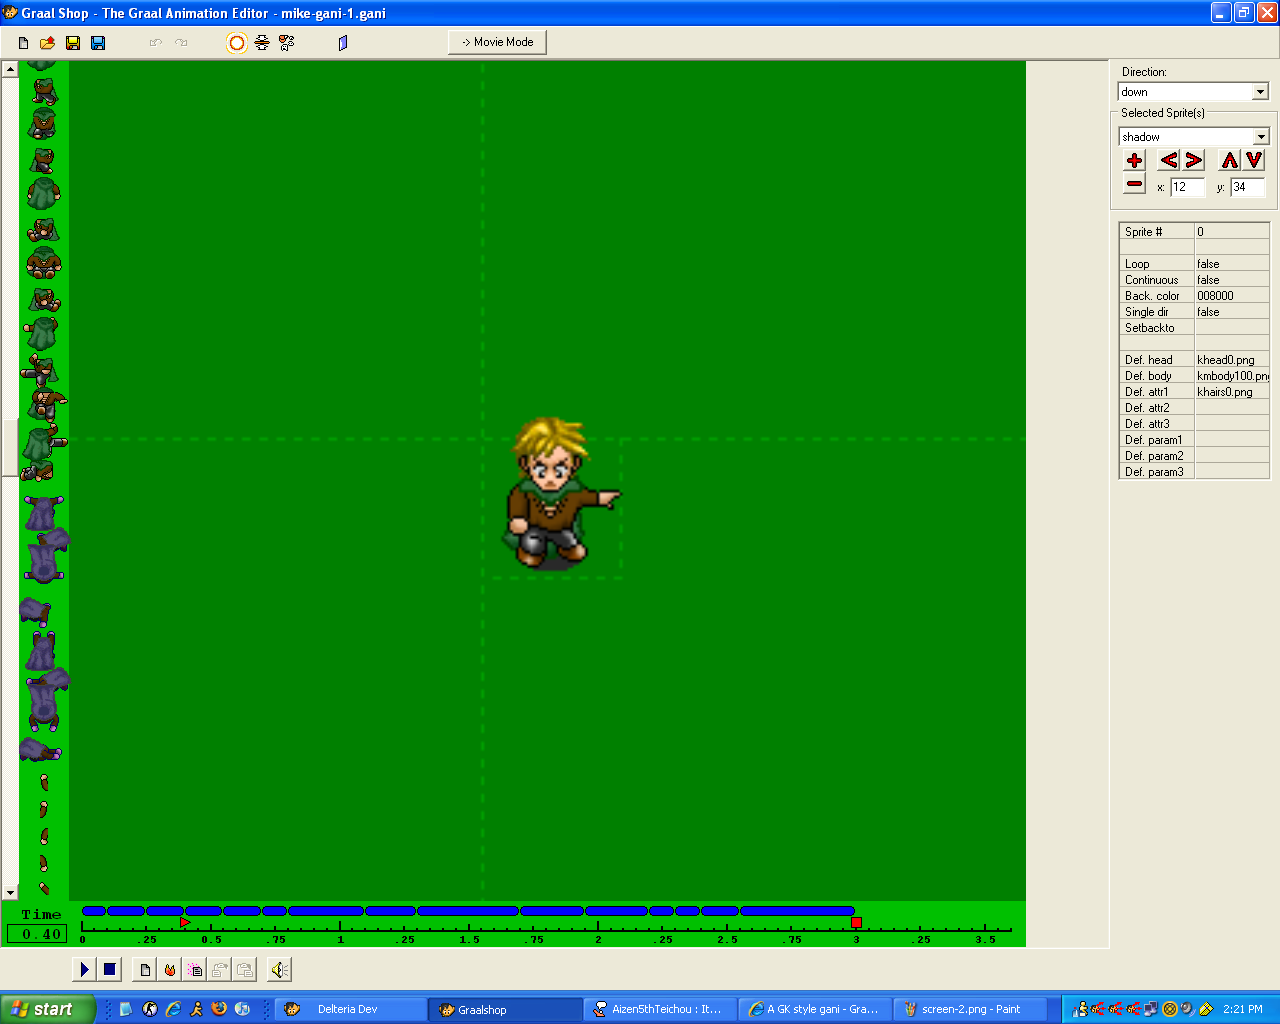Move sprite left with red left arrow
Image resolution: width=1280 pixels, height=1024 pixels.
click(1169, 160)
